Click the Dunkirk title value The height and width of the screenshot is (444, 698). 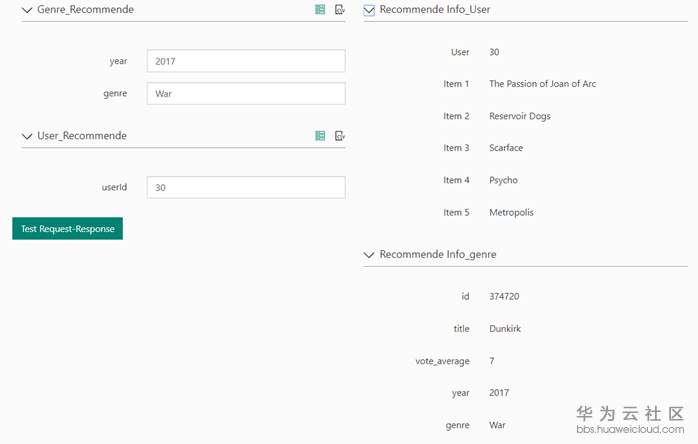pyautogui.click(x=505, y=329)
